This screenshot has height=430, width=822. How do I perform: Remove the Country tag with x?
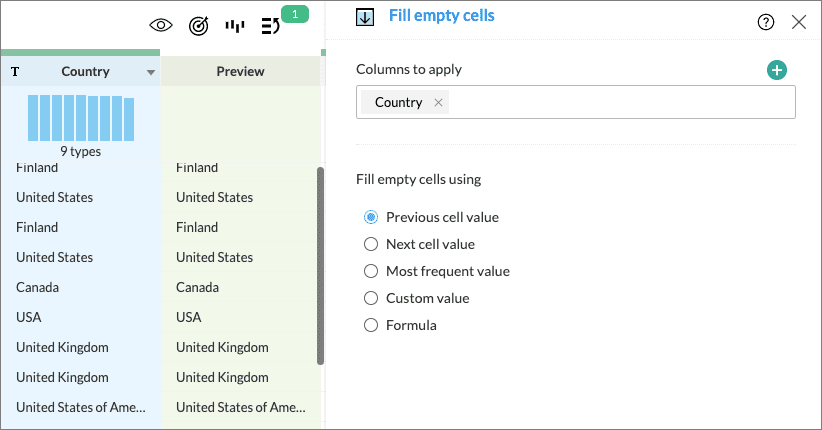[438, 103]
